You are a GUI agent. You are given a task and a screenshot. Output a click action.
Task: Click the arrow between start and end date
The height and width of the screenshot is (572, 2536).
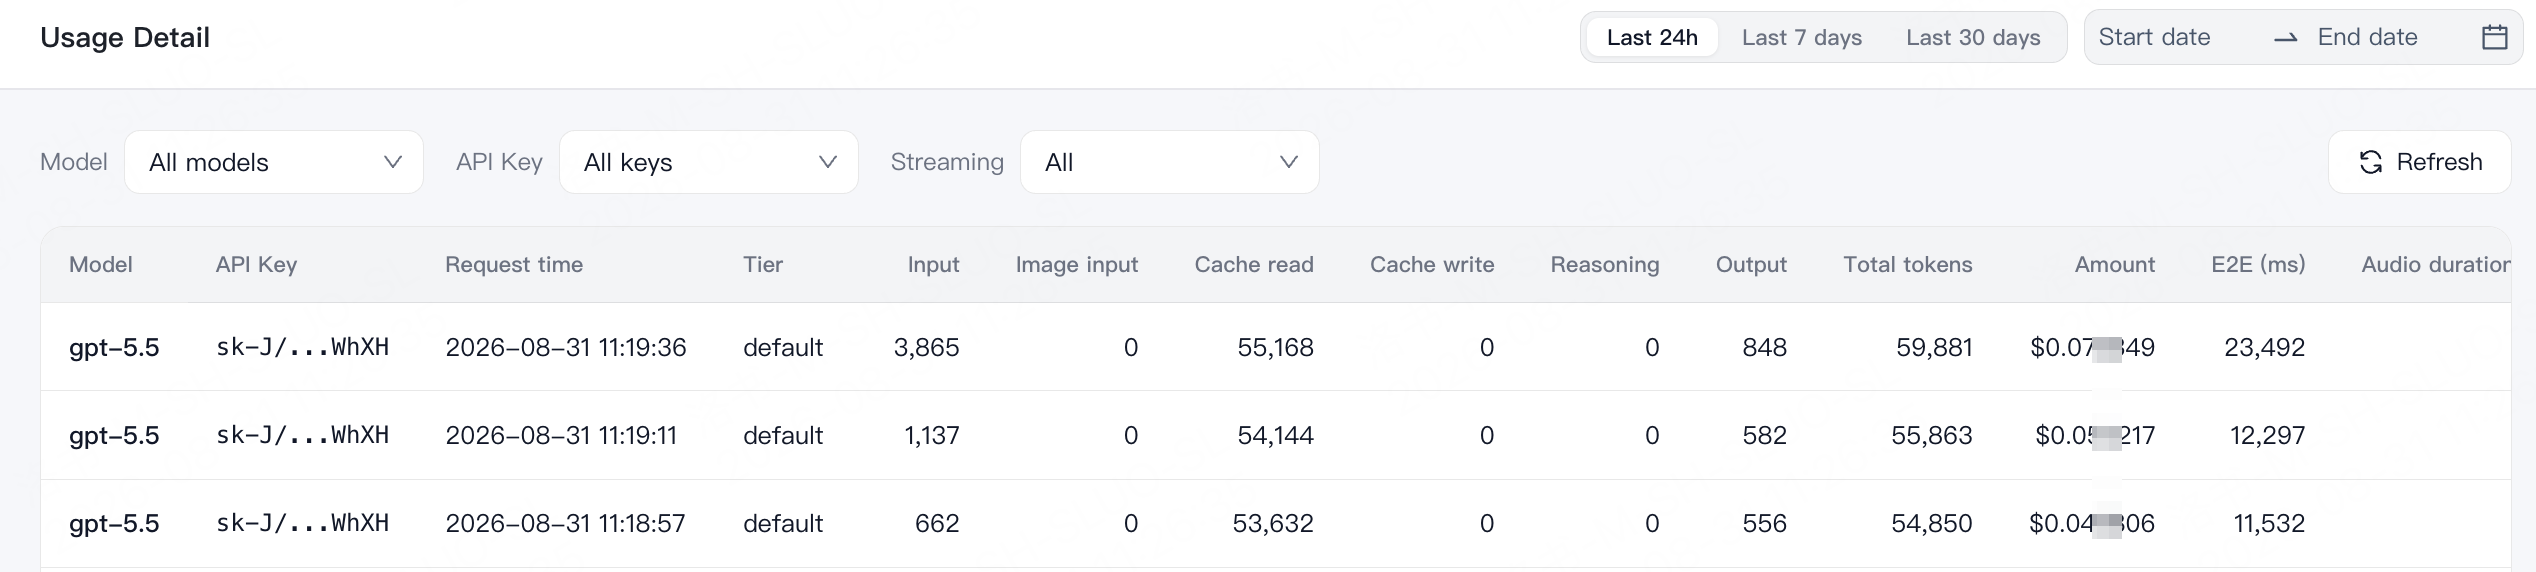[x=2286, y=38]
